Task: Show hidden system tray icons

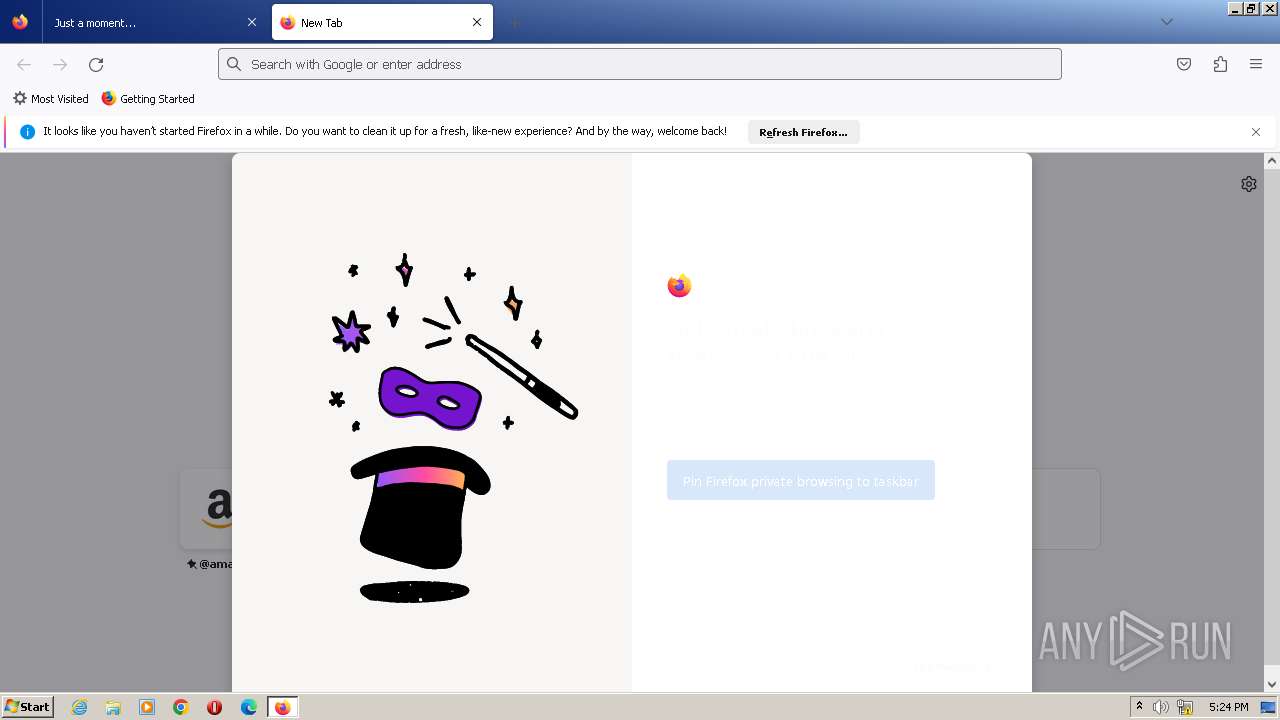Action: point(1139,707)
